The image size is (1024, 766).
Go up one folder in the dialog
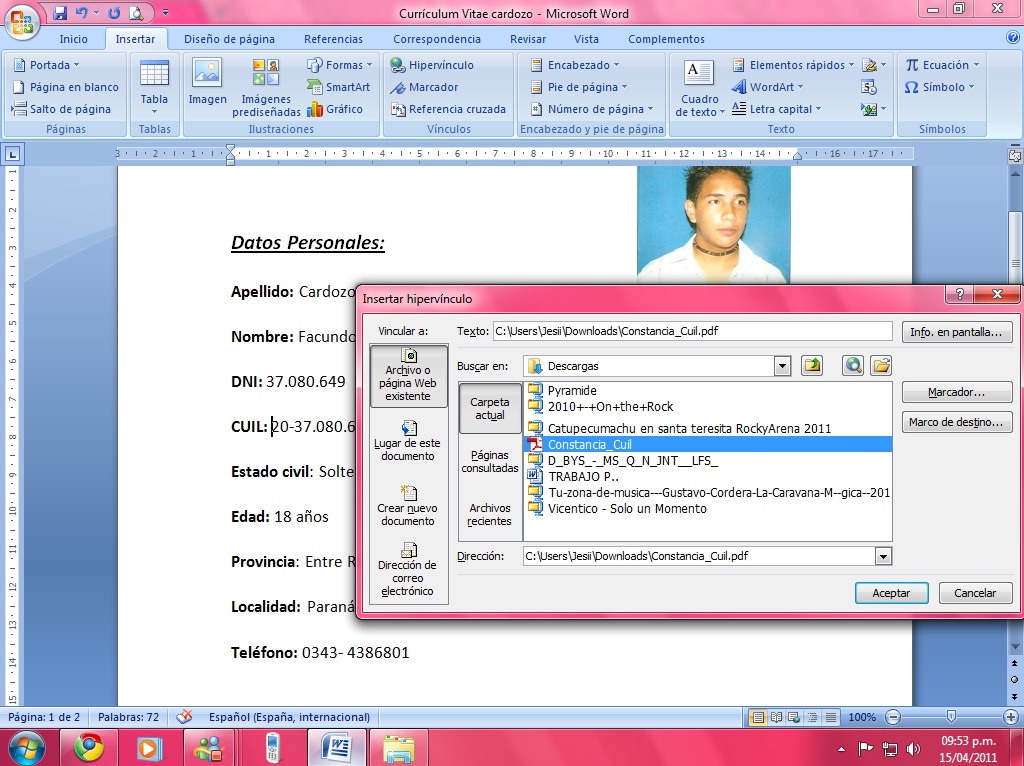812,366
